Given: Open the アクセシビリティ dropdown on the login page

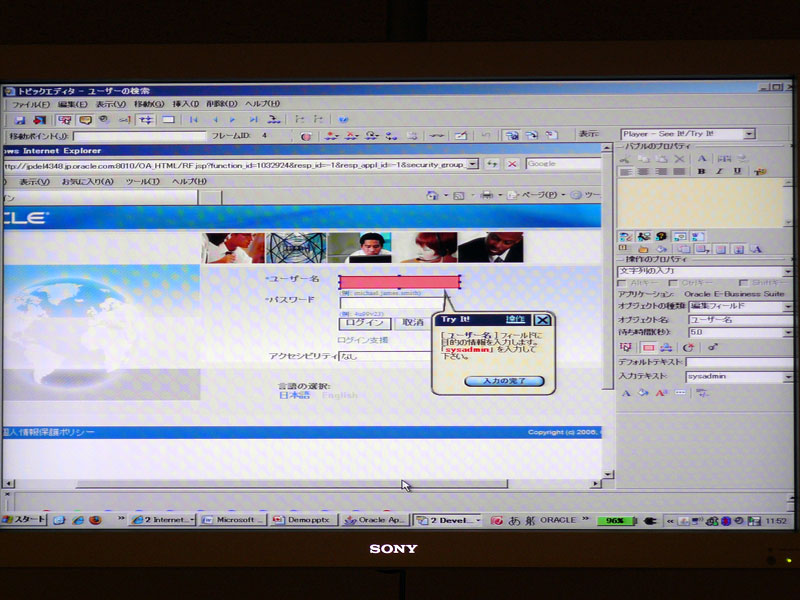Looking at the screenshot, I should (x=385, y=356).
